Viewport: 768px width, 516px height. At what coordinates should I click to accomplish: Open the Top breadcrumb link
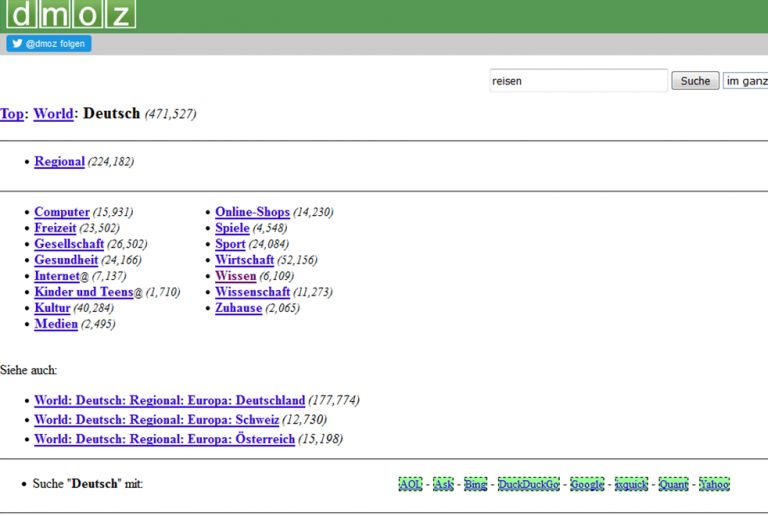12,114
